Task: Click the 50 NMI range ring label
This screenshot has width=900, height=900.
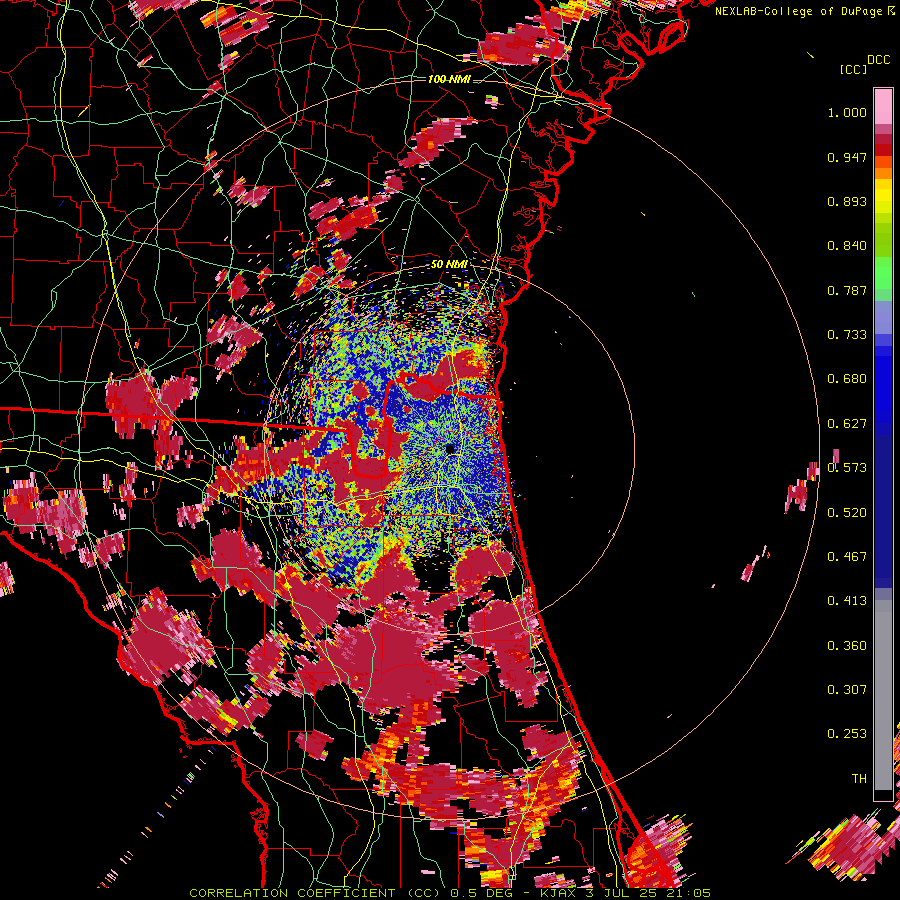Action: (449, 264)
